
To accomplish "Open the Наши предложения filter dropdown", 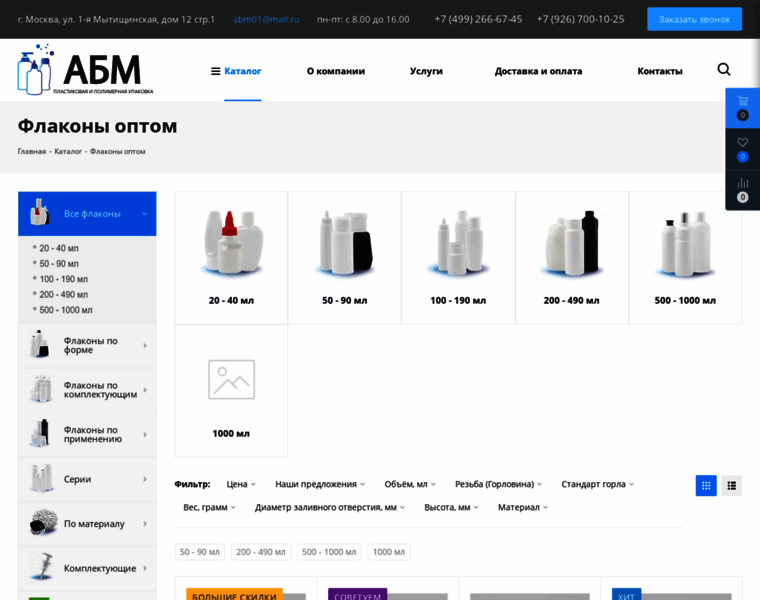I will pos(320,484).
